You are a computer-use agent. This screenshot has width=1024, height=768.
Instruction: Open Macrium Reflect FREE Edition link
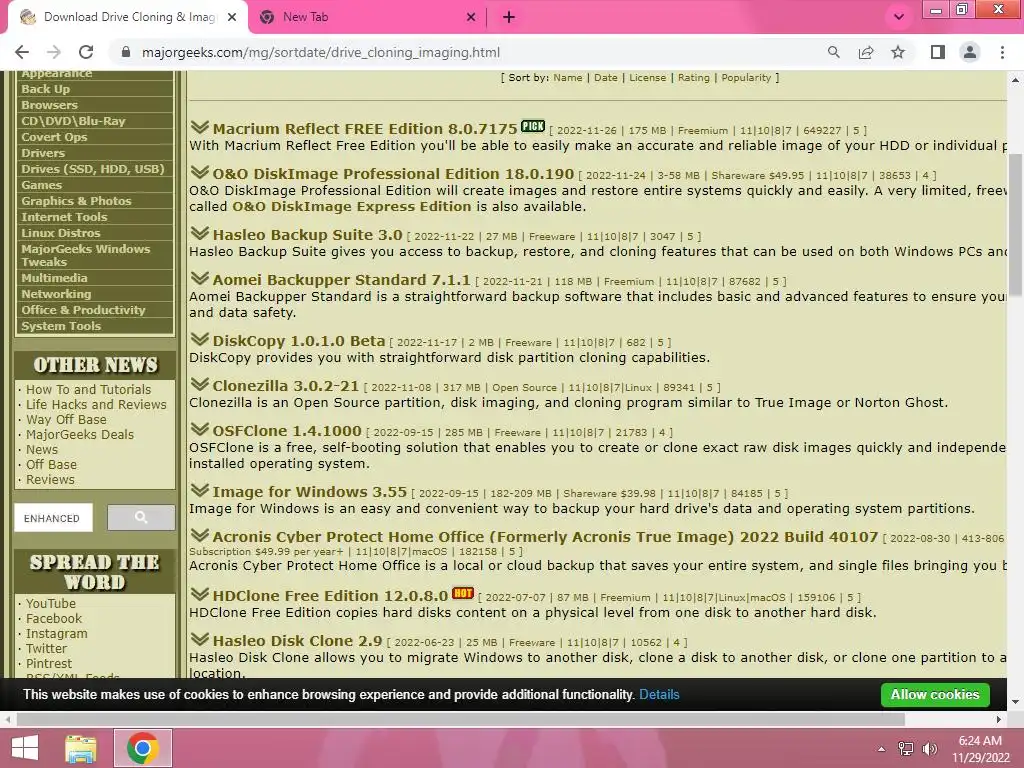pyautogui.click(x=364, y=129)
